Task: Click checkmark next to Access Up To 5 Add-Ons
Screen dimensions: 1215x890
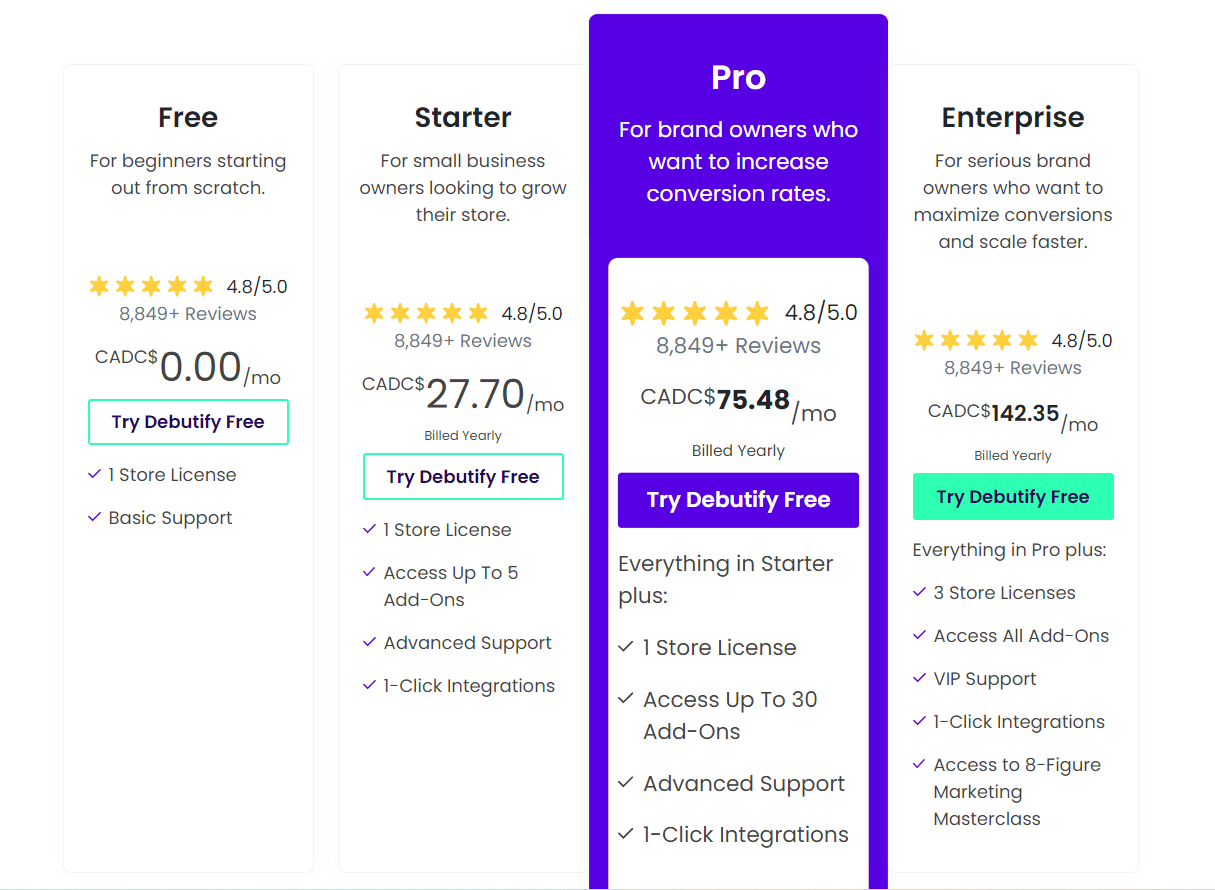Action: point(370,573)
